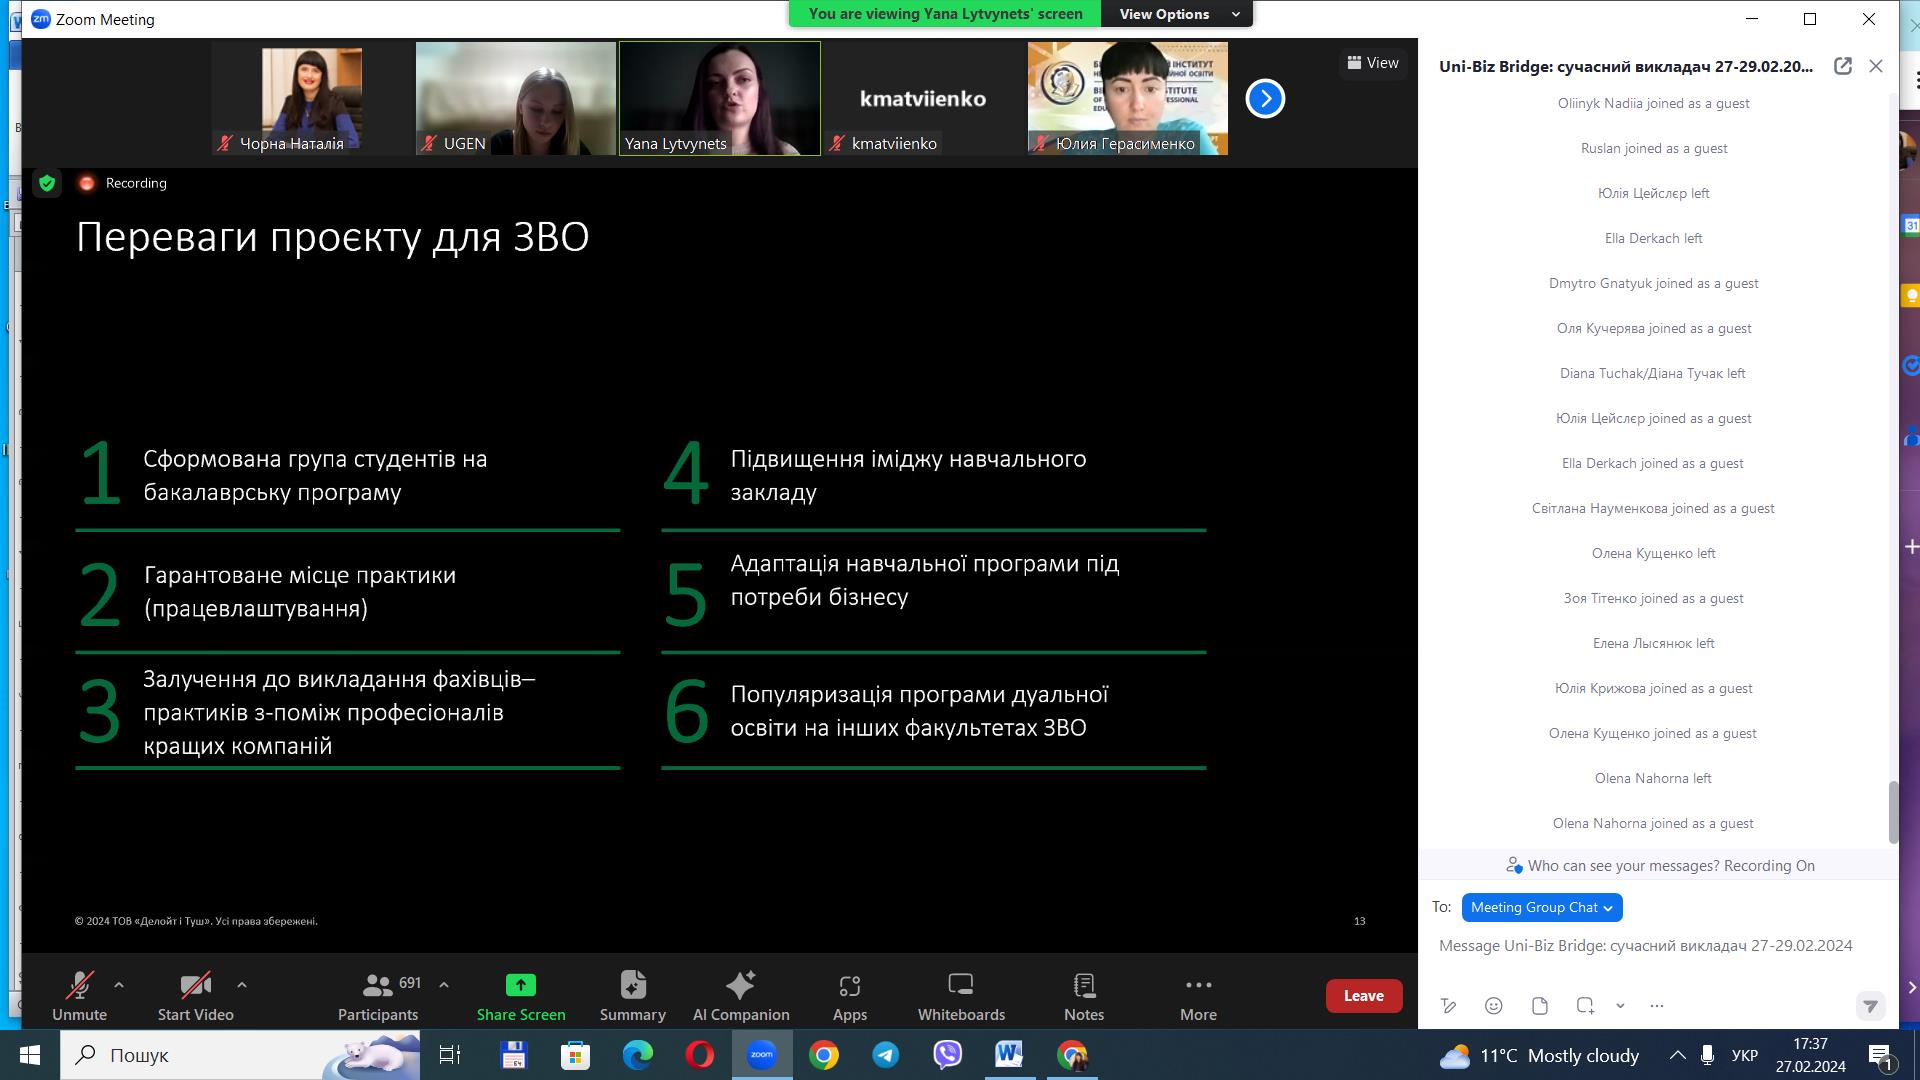Open the Whiteboards tool
Image resolution: width=1920 pixels, height=1080 pixels.
960,995
